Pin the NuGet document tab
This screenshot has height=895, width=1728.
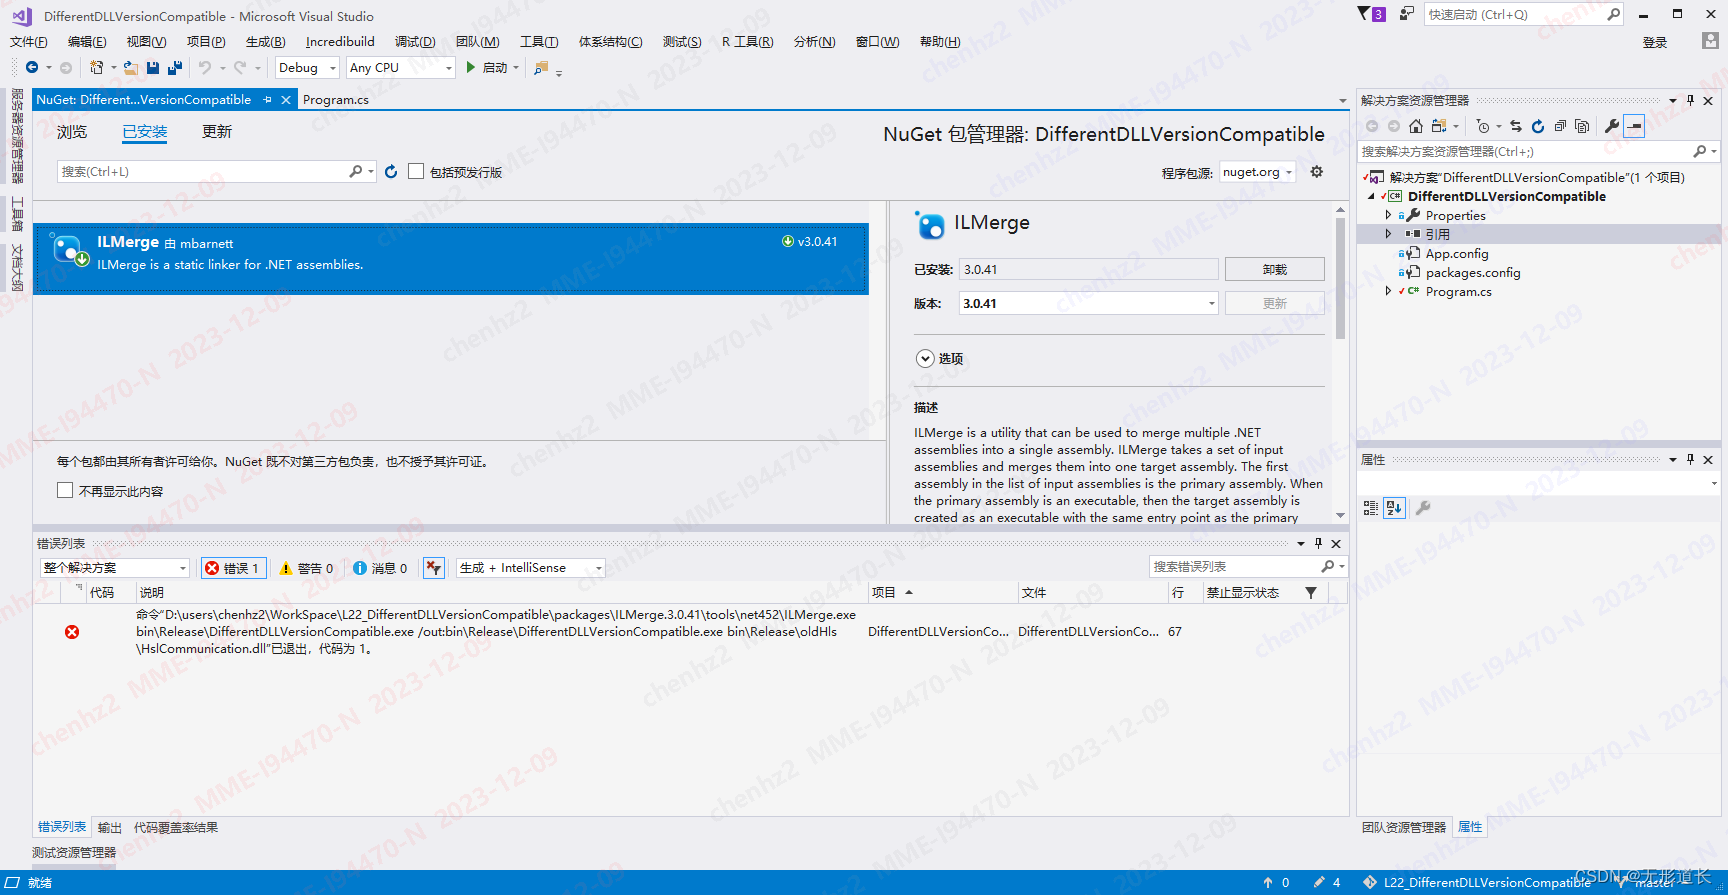click(268, 100)
